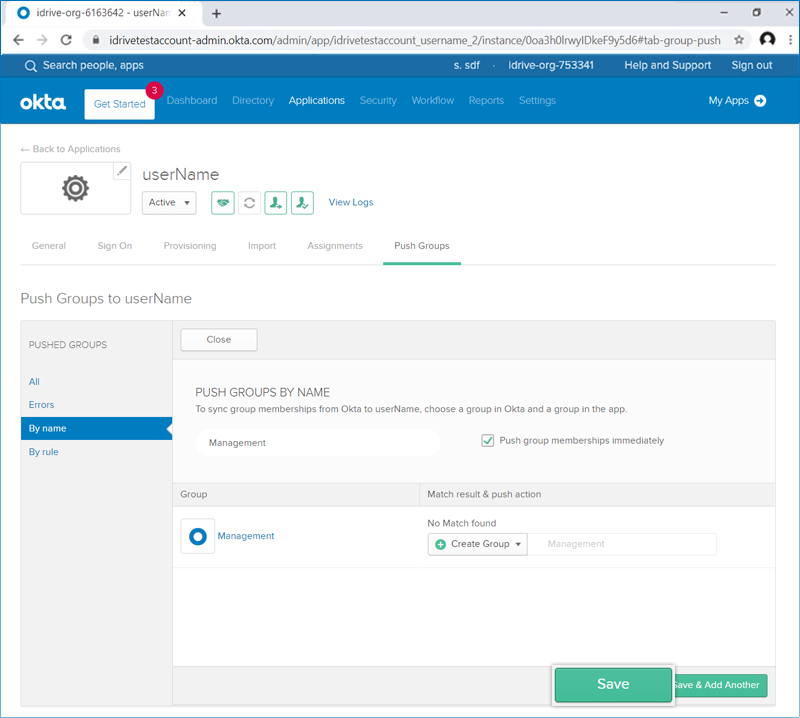Click the browser address bar URL

(414, 40)
